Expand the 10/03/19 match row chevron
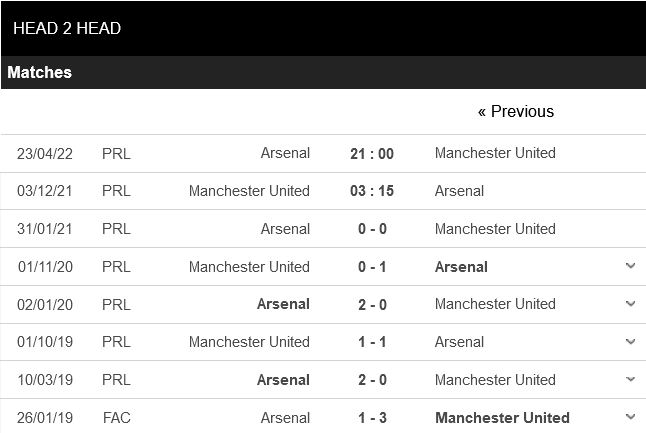 [630, 380]
